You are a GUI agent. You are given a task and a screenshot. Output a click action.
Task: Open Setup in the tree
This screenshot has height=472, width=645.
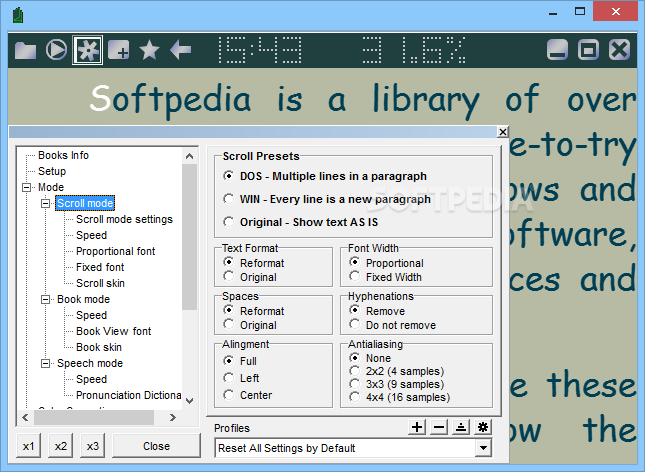[52, 171]
